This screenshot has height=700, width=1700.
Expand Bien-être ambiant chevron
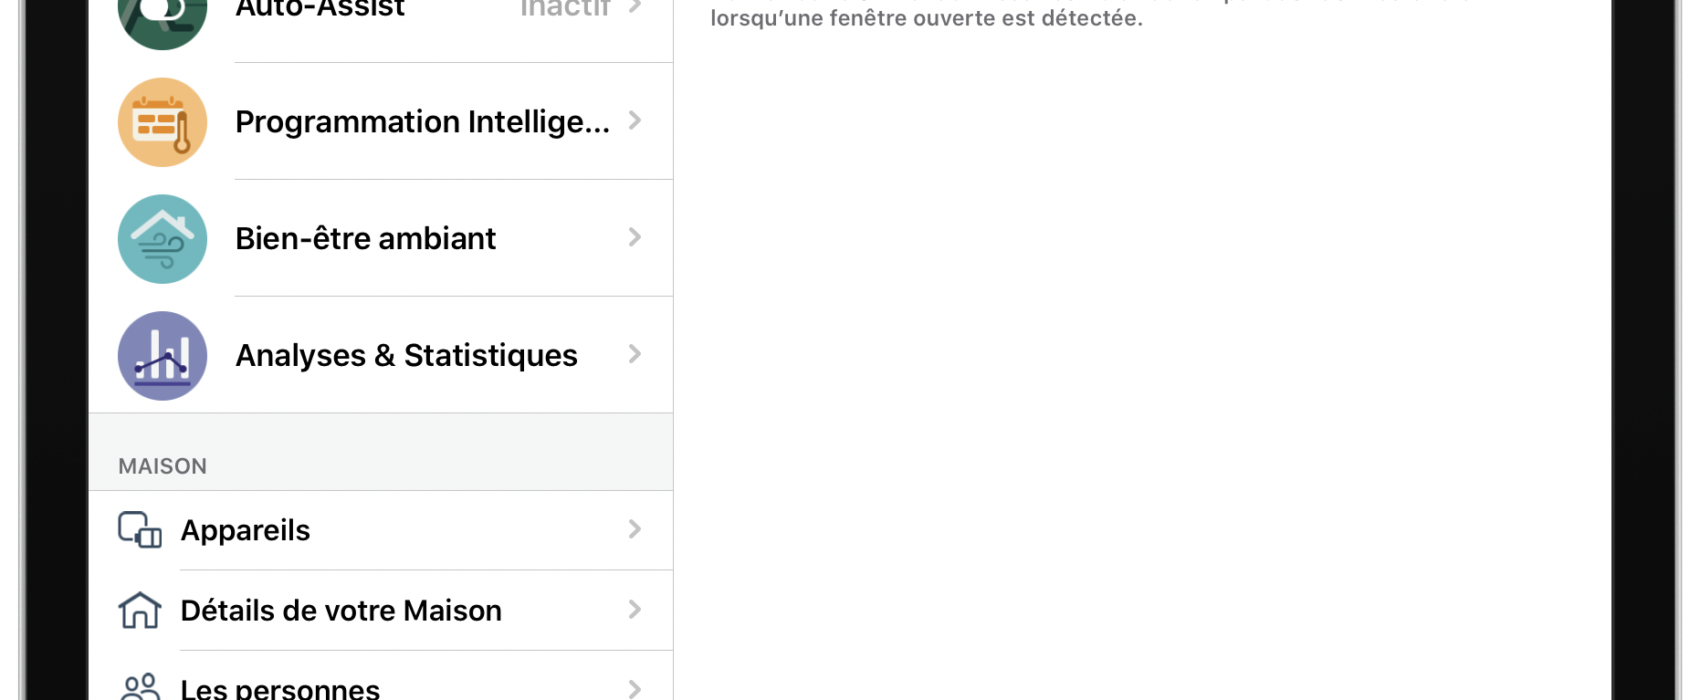pyautogui.click(x=635, y=238)
